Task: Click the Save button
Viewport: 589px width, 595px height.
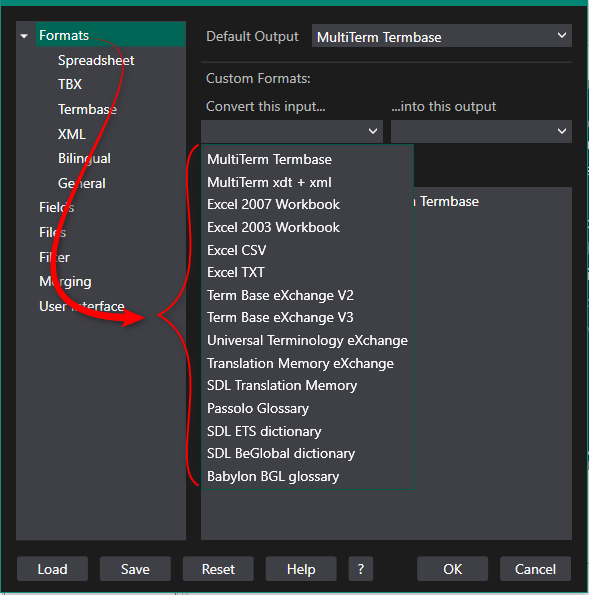Action: pyautogui.click(x=135, y=569)
